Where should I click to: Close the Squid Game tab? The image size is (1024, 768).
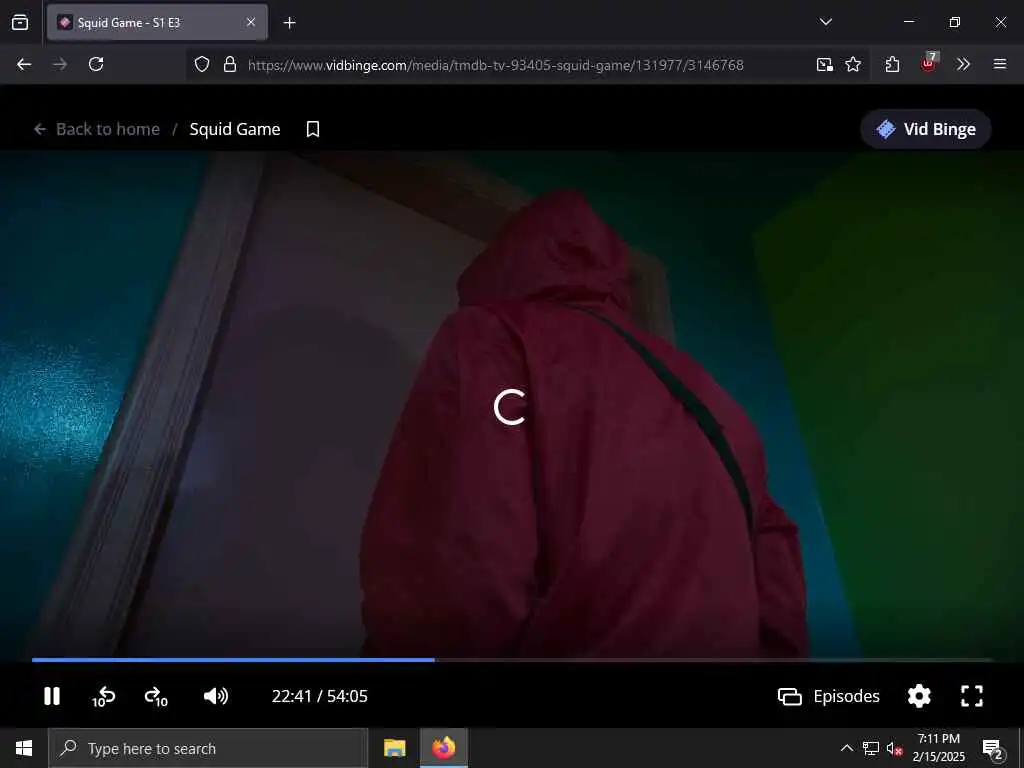(251, 22)
